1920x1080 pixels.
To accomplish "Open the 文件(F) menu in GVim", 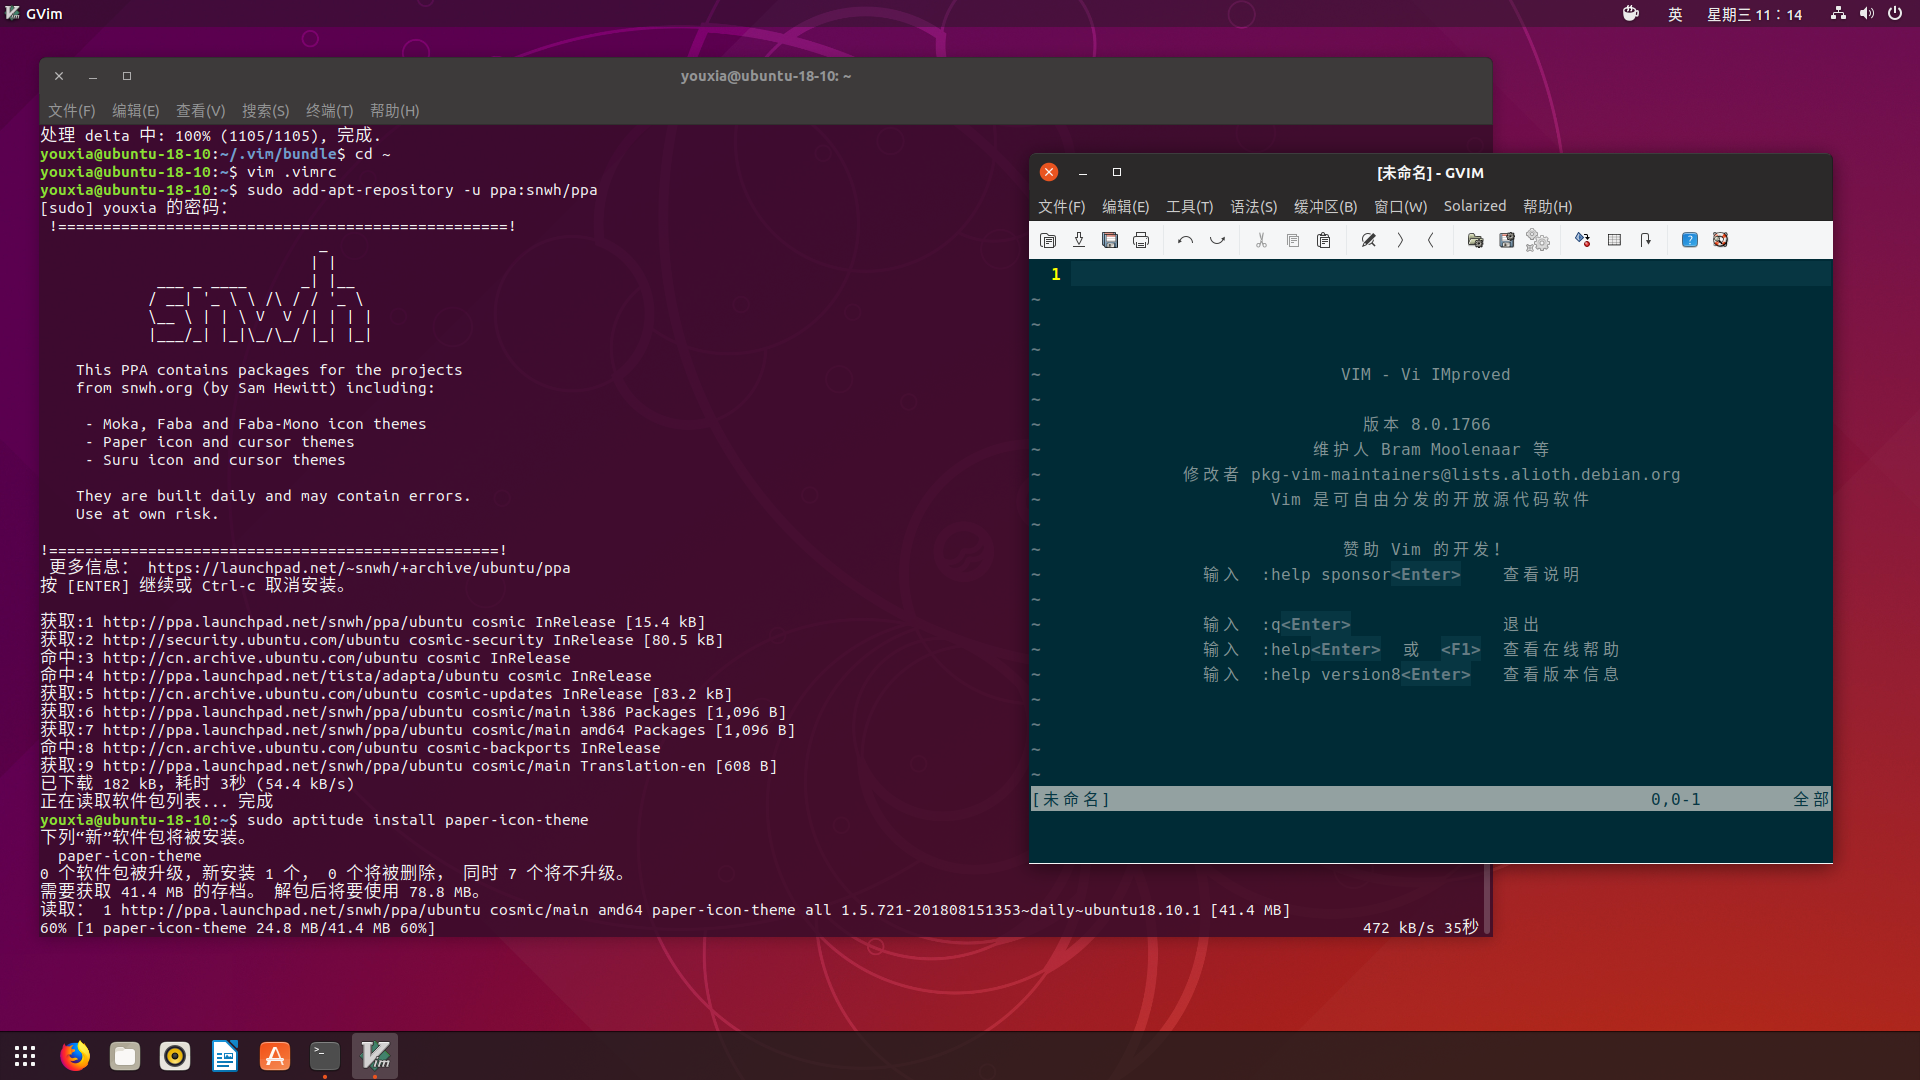I will [x=1061, y=207].
